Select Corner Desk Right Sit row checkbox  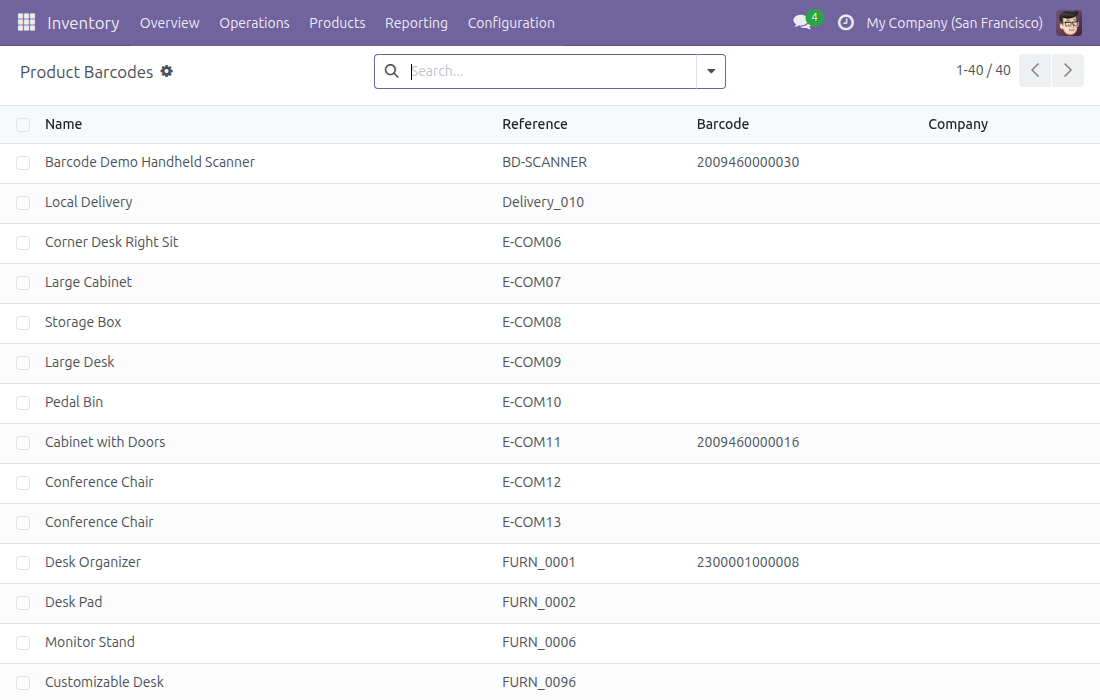click(x=23, y=243)
